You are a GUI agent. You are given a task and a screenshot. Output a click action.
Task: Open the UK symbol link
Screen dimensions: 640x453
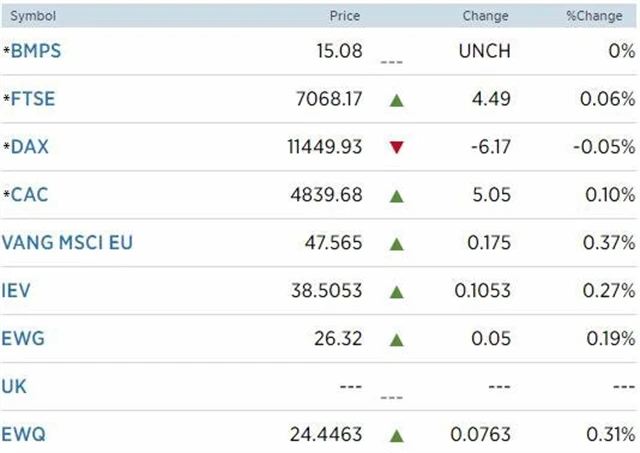click(15, 387)
